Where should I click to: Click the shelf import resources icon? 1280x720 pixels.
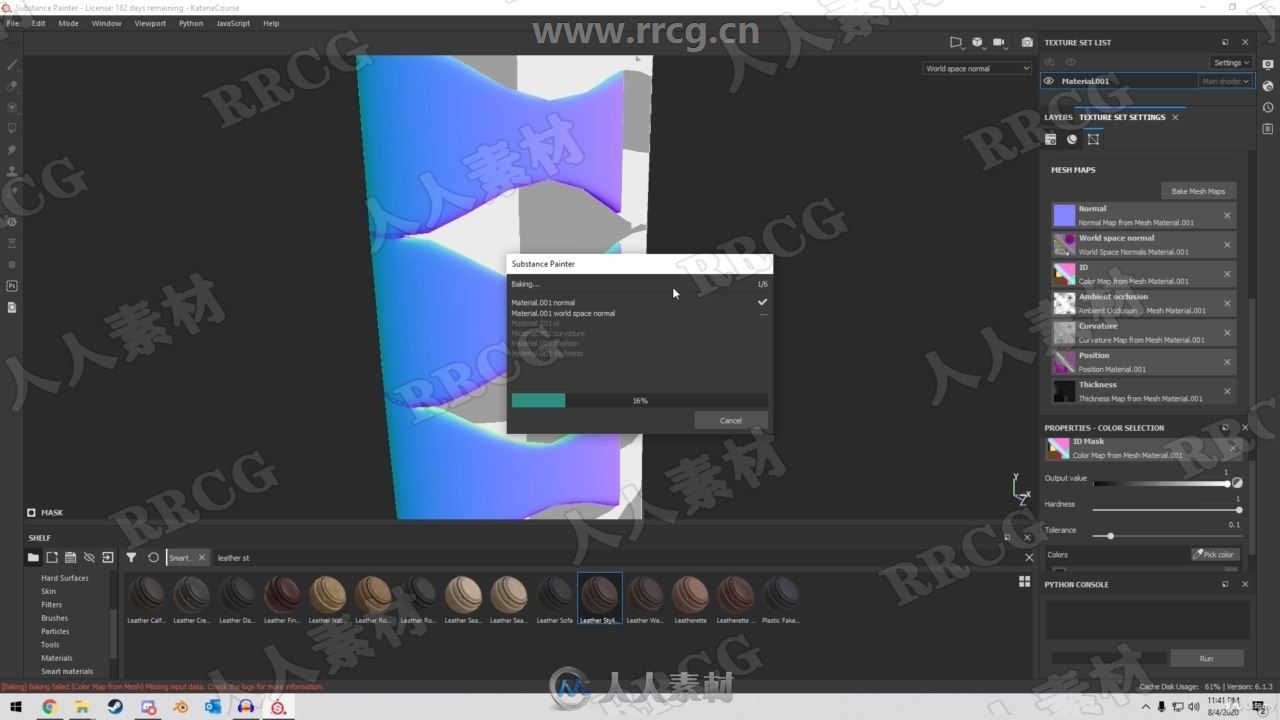point(108,557)
